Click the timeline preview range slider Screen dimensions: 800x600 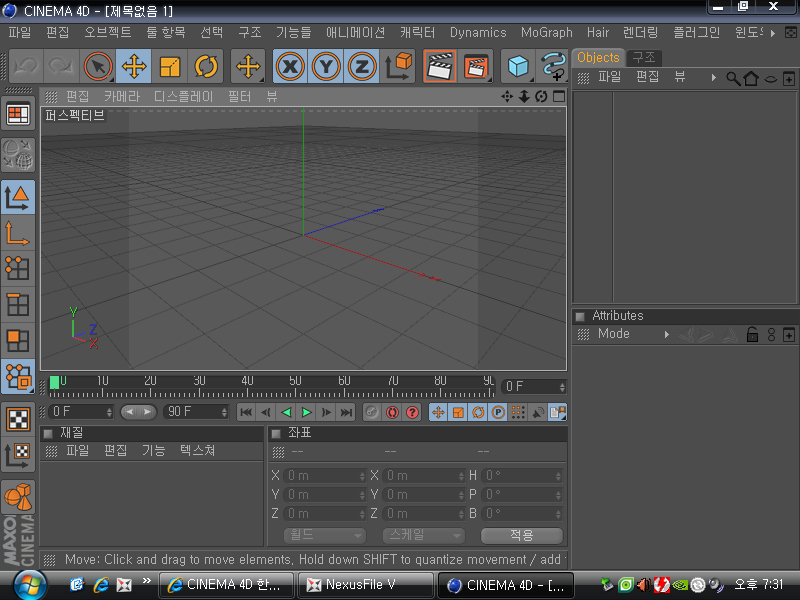click(138, 412)
